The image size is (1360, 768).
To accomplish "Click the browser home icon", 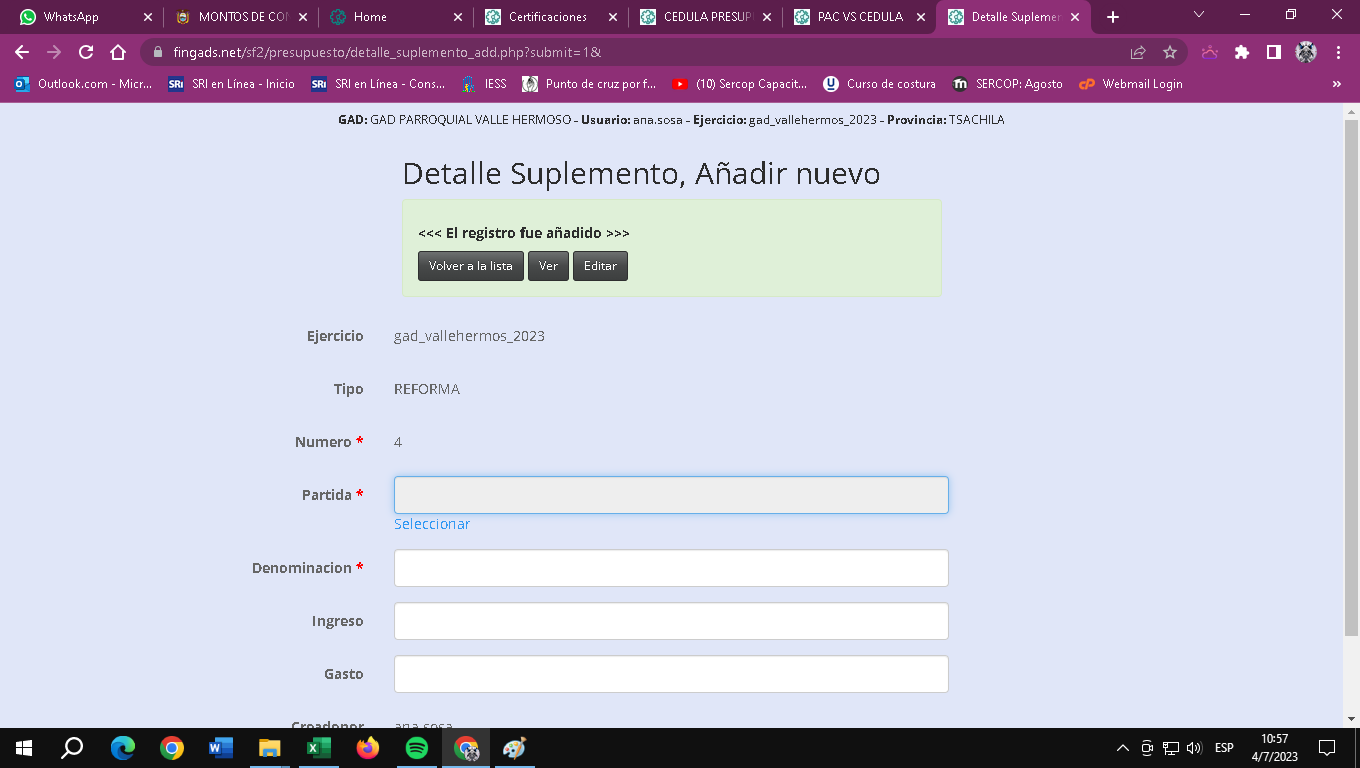I will tap(118, 53).
